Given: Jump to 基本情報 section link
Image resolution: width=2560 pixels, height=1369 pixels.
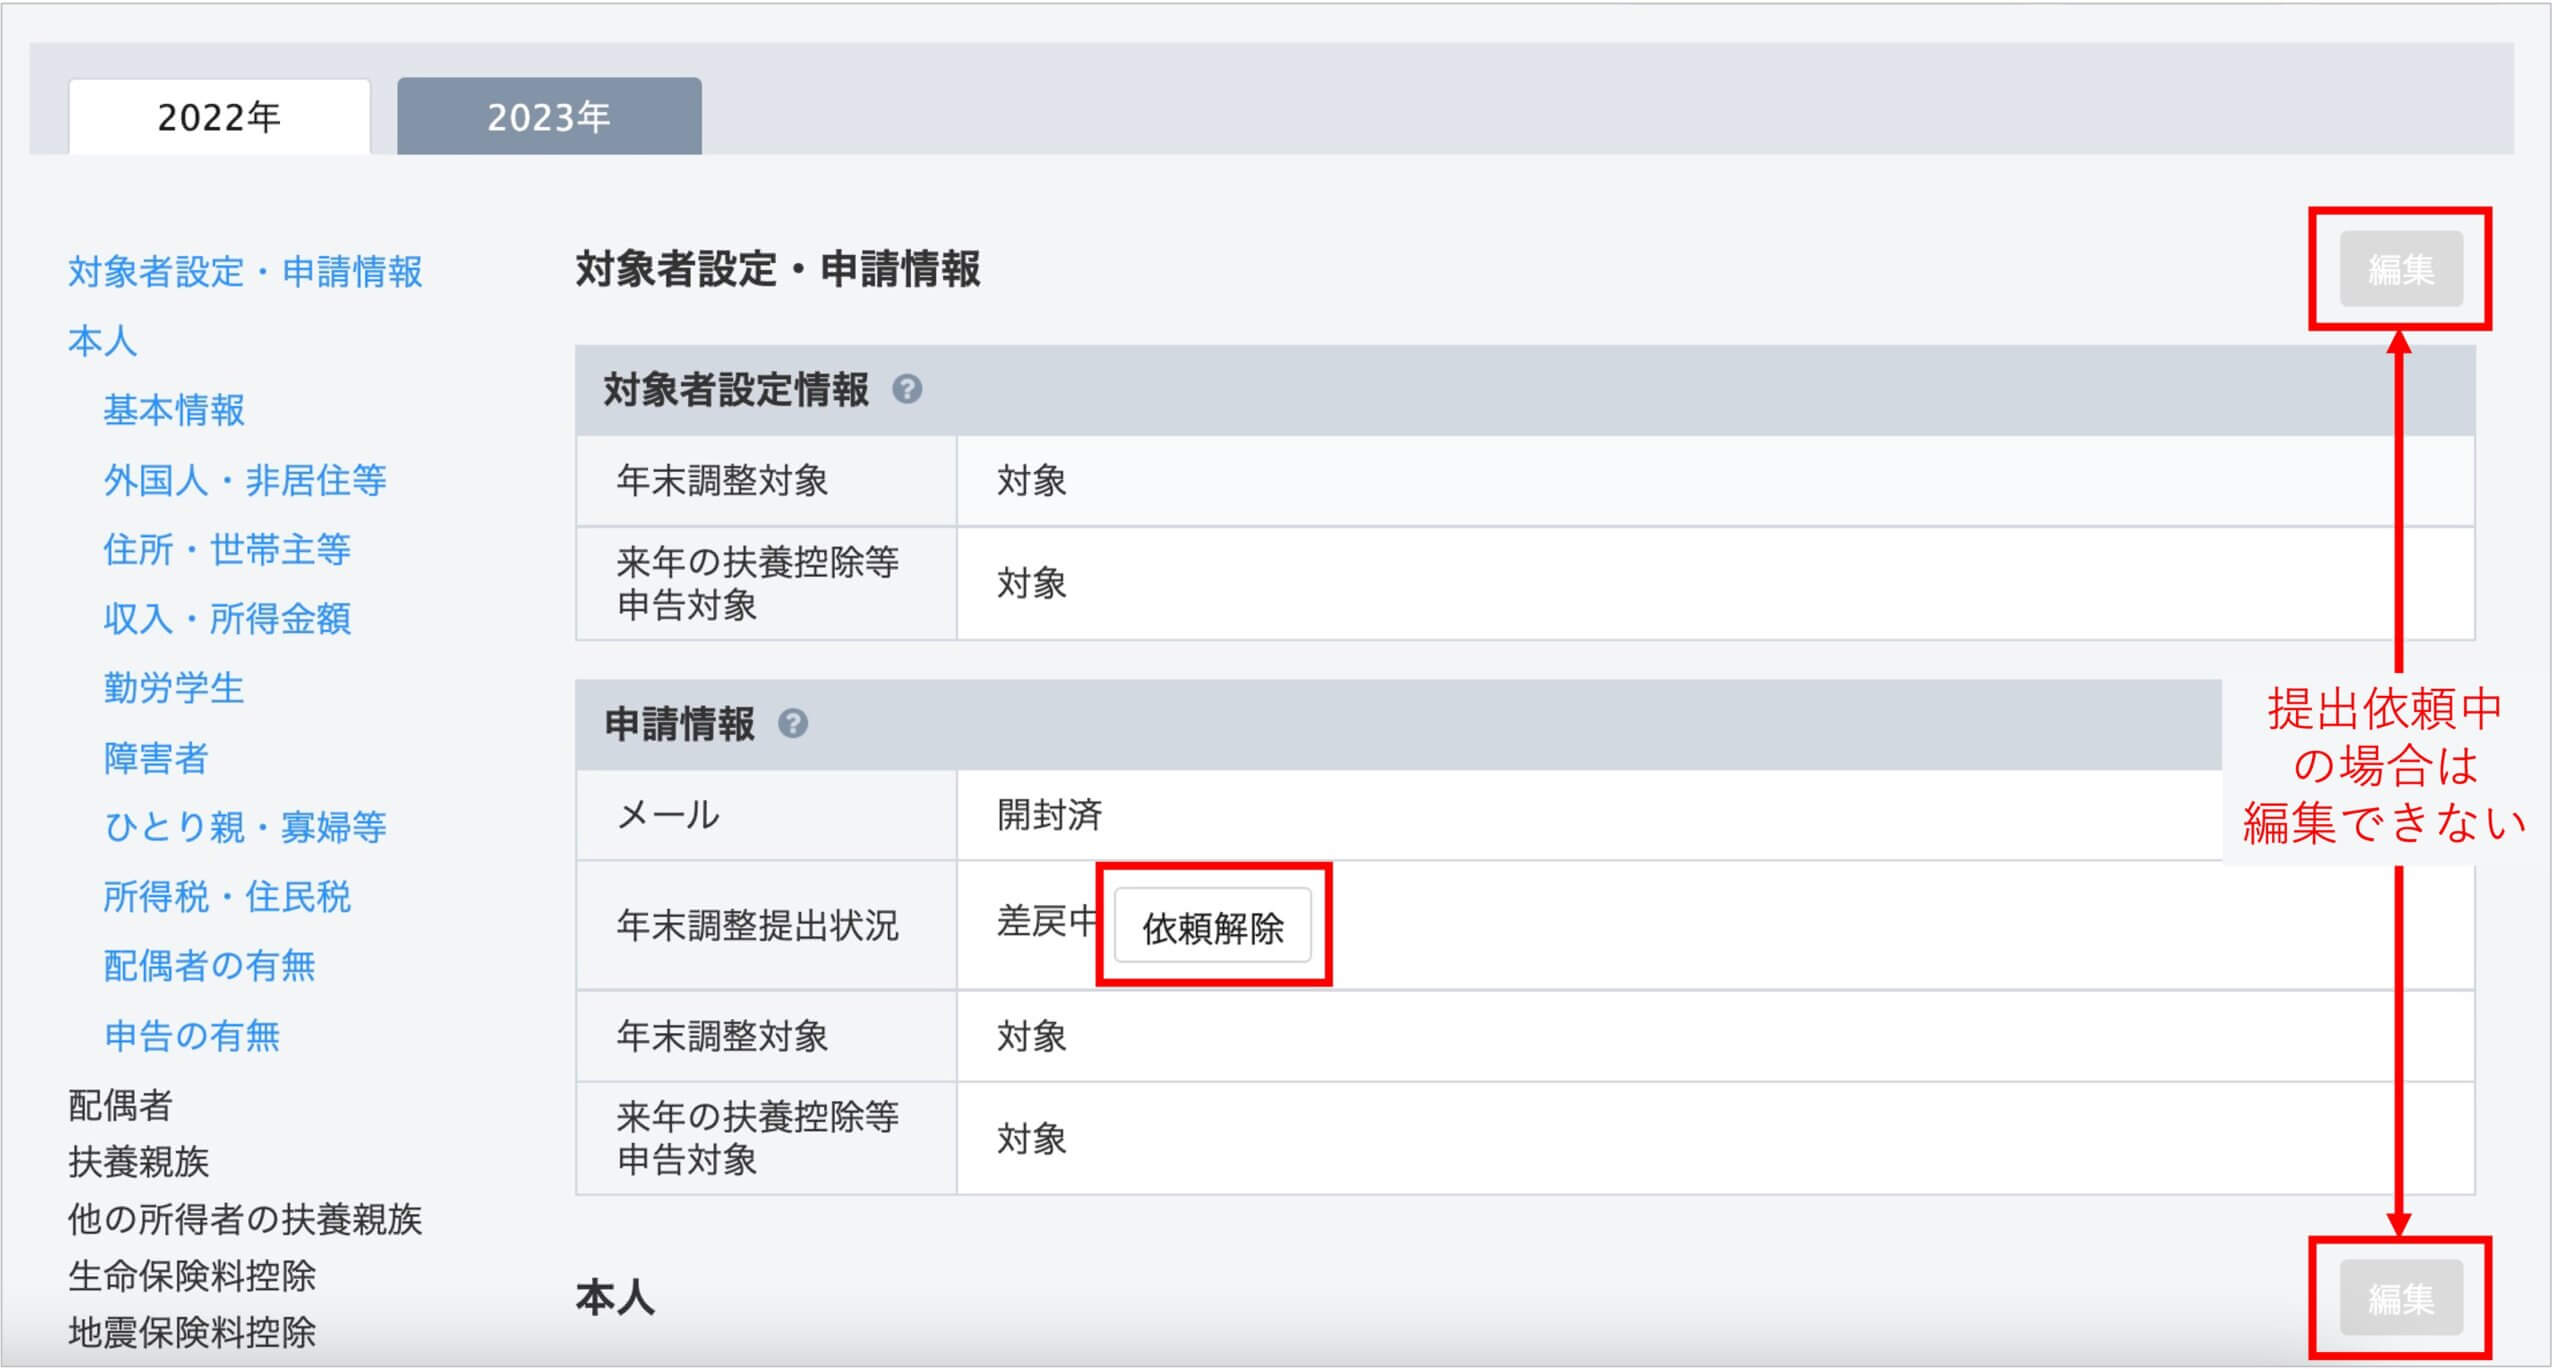Looking at the screenshot, I should [174, 410].
